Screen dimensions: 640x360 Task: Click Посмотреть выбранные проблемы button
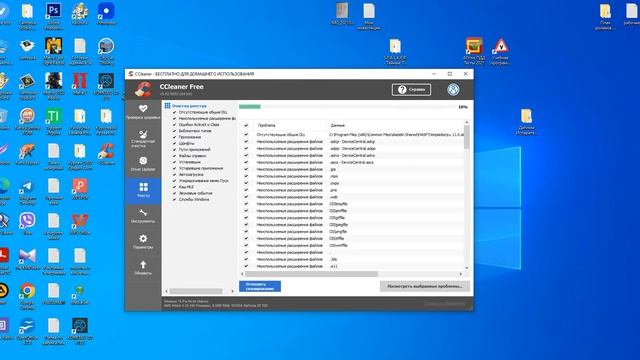[424, 287]
